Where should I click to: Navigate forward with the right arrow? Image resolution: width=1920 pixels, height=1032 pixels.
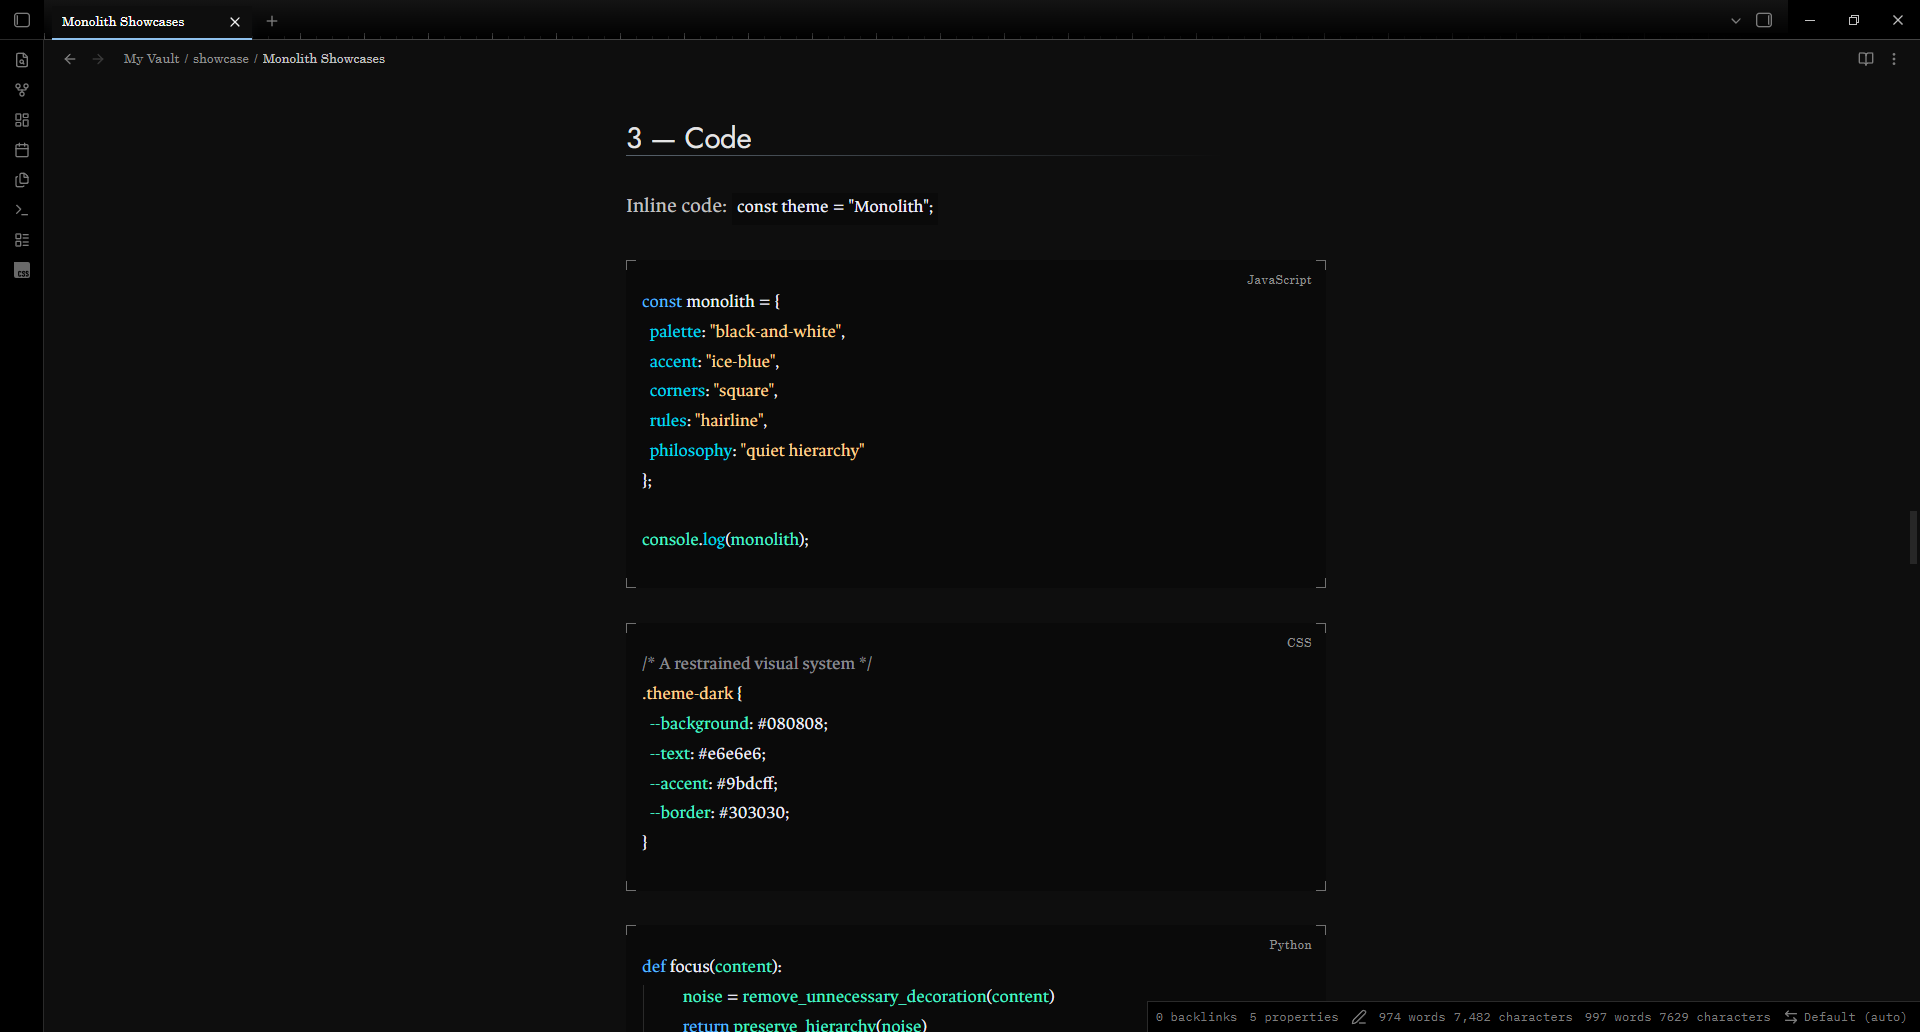pyautogui.click(x=98, y=59)
